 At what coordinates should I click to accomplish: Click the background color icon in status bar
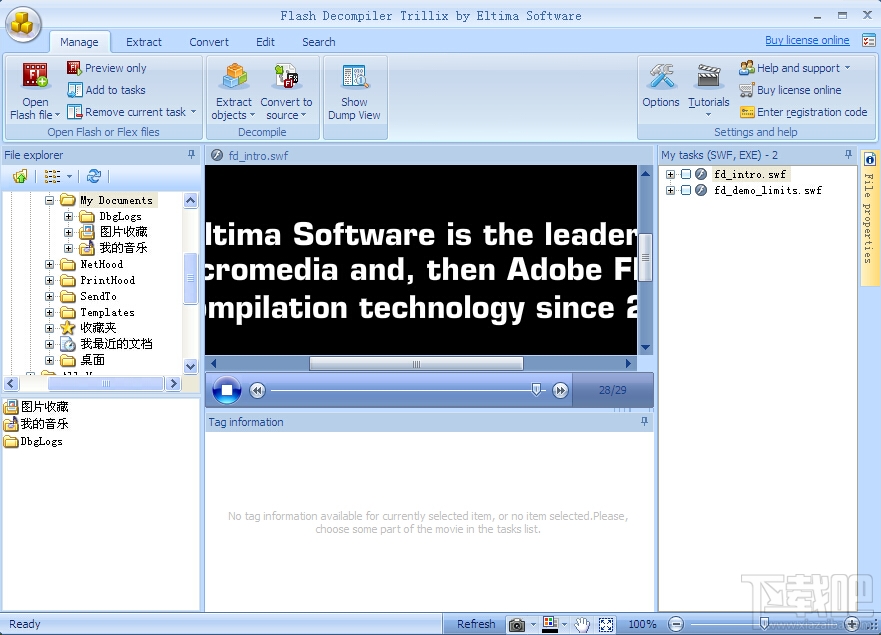coord(550,624)
